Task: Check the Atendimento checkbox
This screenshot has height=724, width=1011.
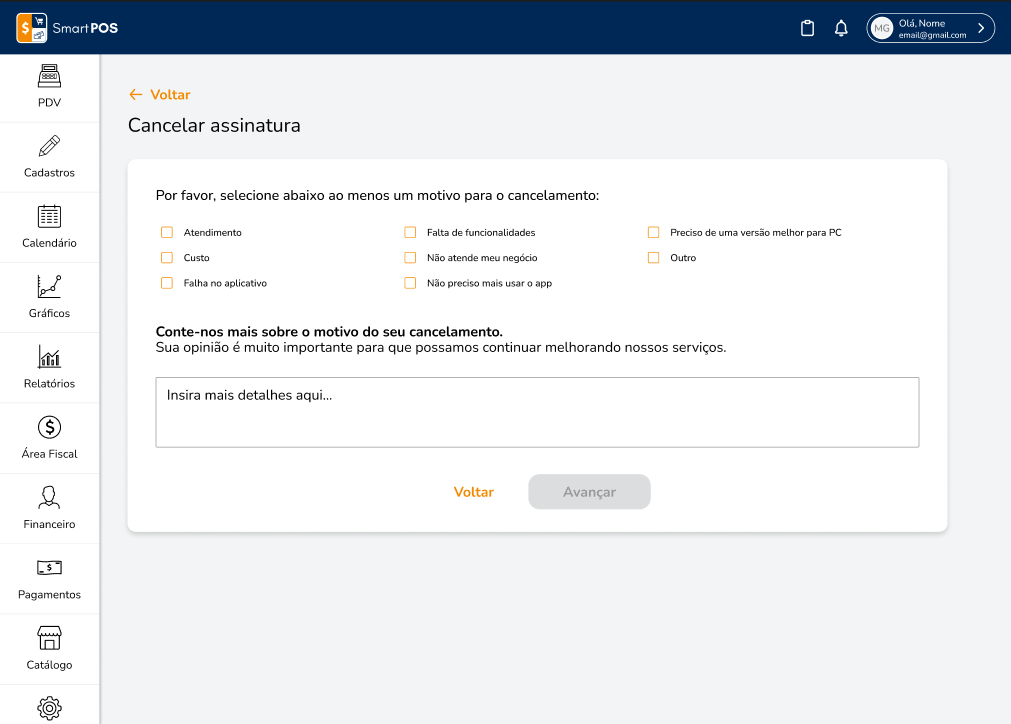Action: (167, 232)
